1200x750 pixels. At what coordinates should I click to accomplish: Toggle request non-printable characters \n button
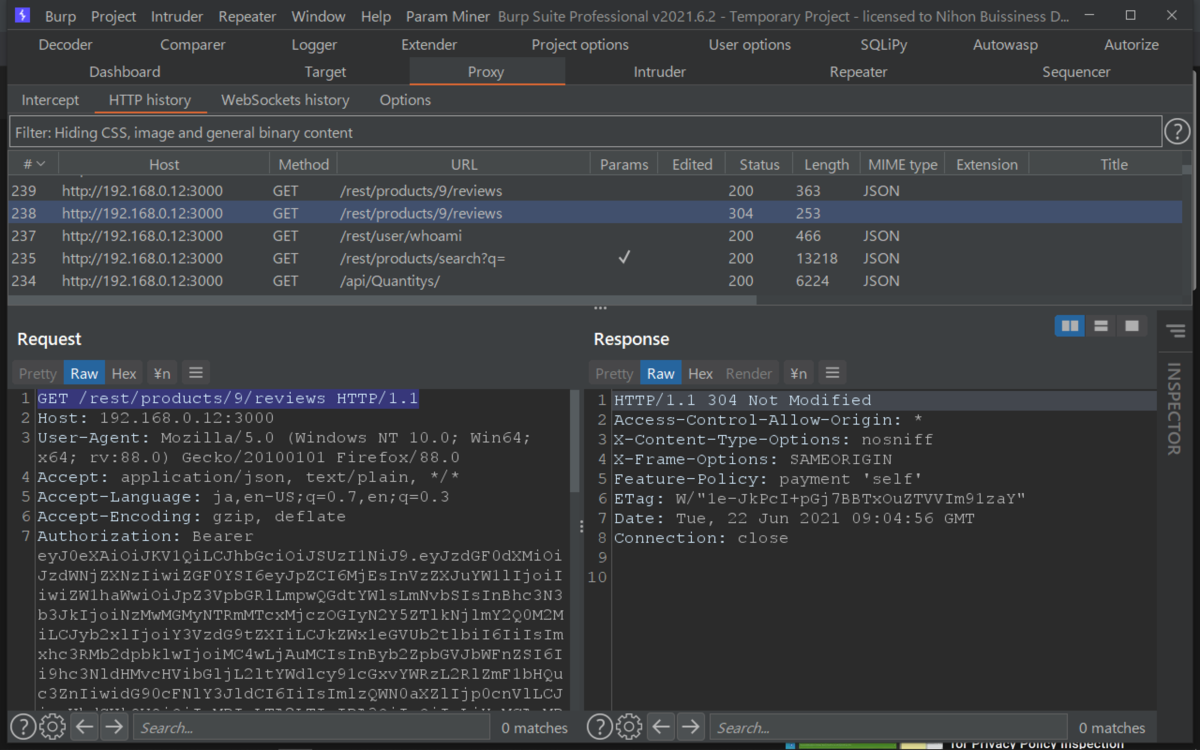[161, 373]
